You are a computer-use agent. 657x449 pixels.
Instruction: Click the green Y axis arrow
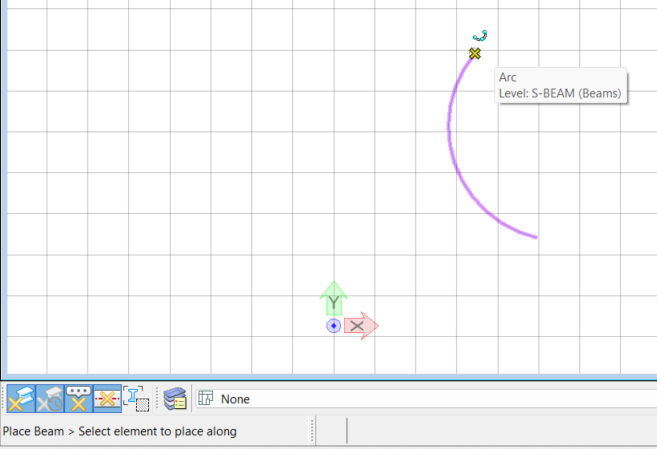tap(334, 298)
